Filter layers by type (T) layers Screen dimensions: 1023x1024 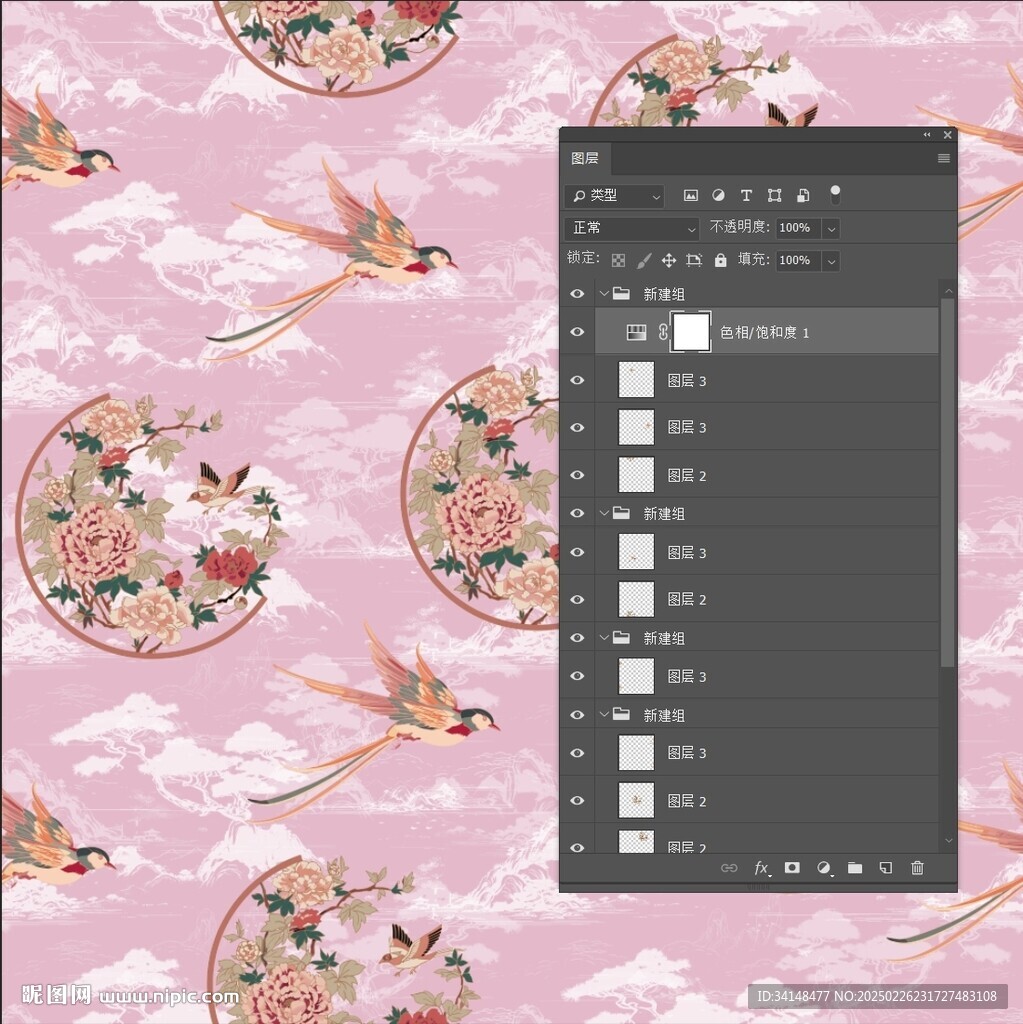click(x=746, y=195)
